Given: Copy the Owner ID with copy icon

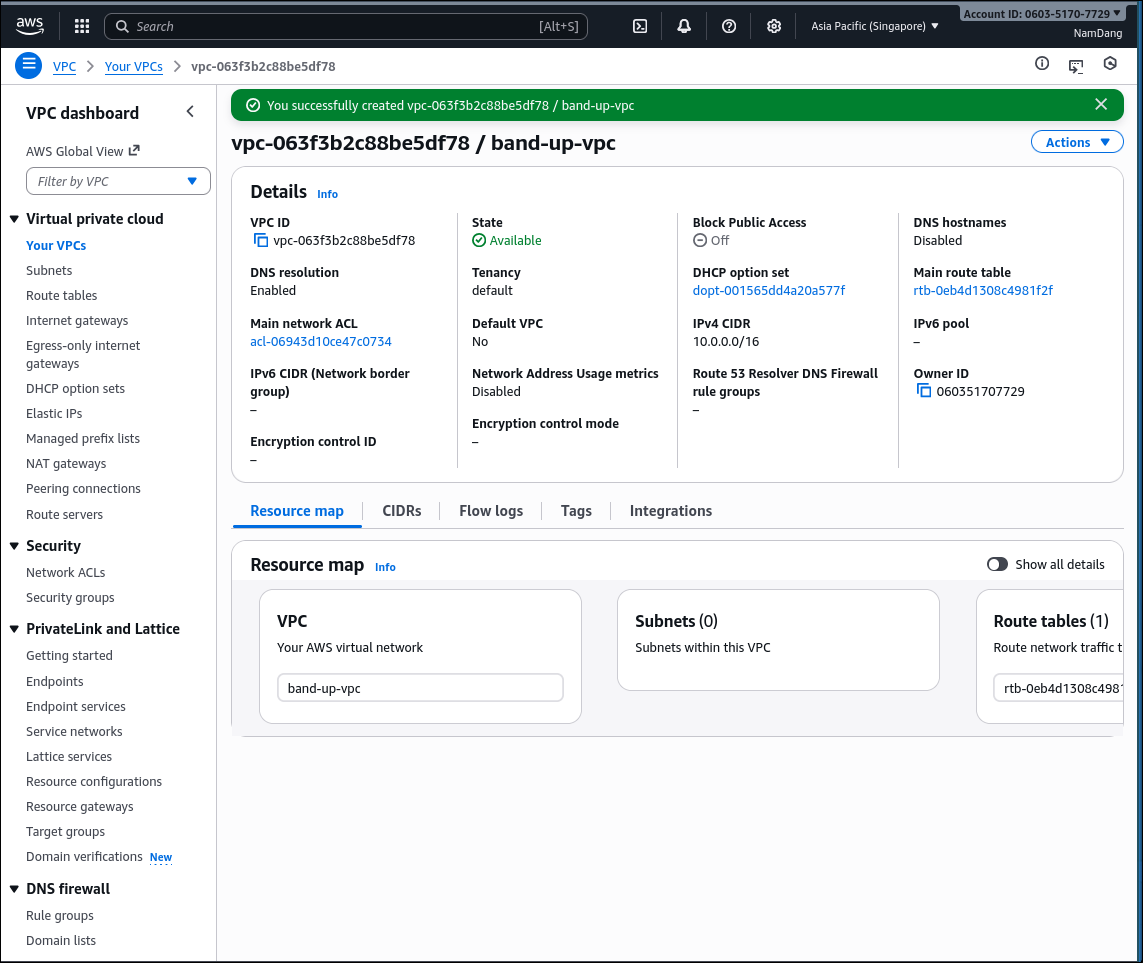Looking at the screenshot, I should (924, 391).
